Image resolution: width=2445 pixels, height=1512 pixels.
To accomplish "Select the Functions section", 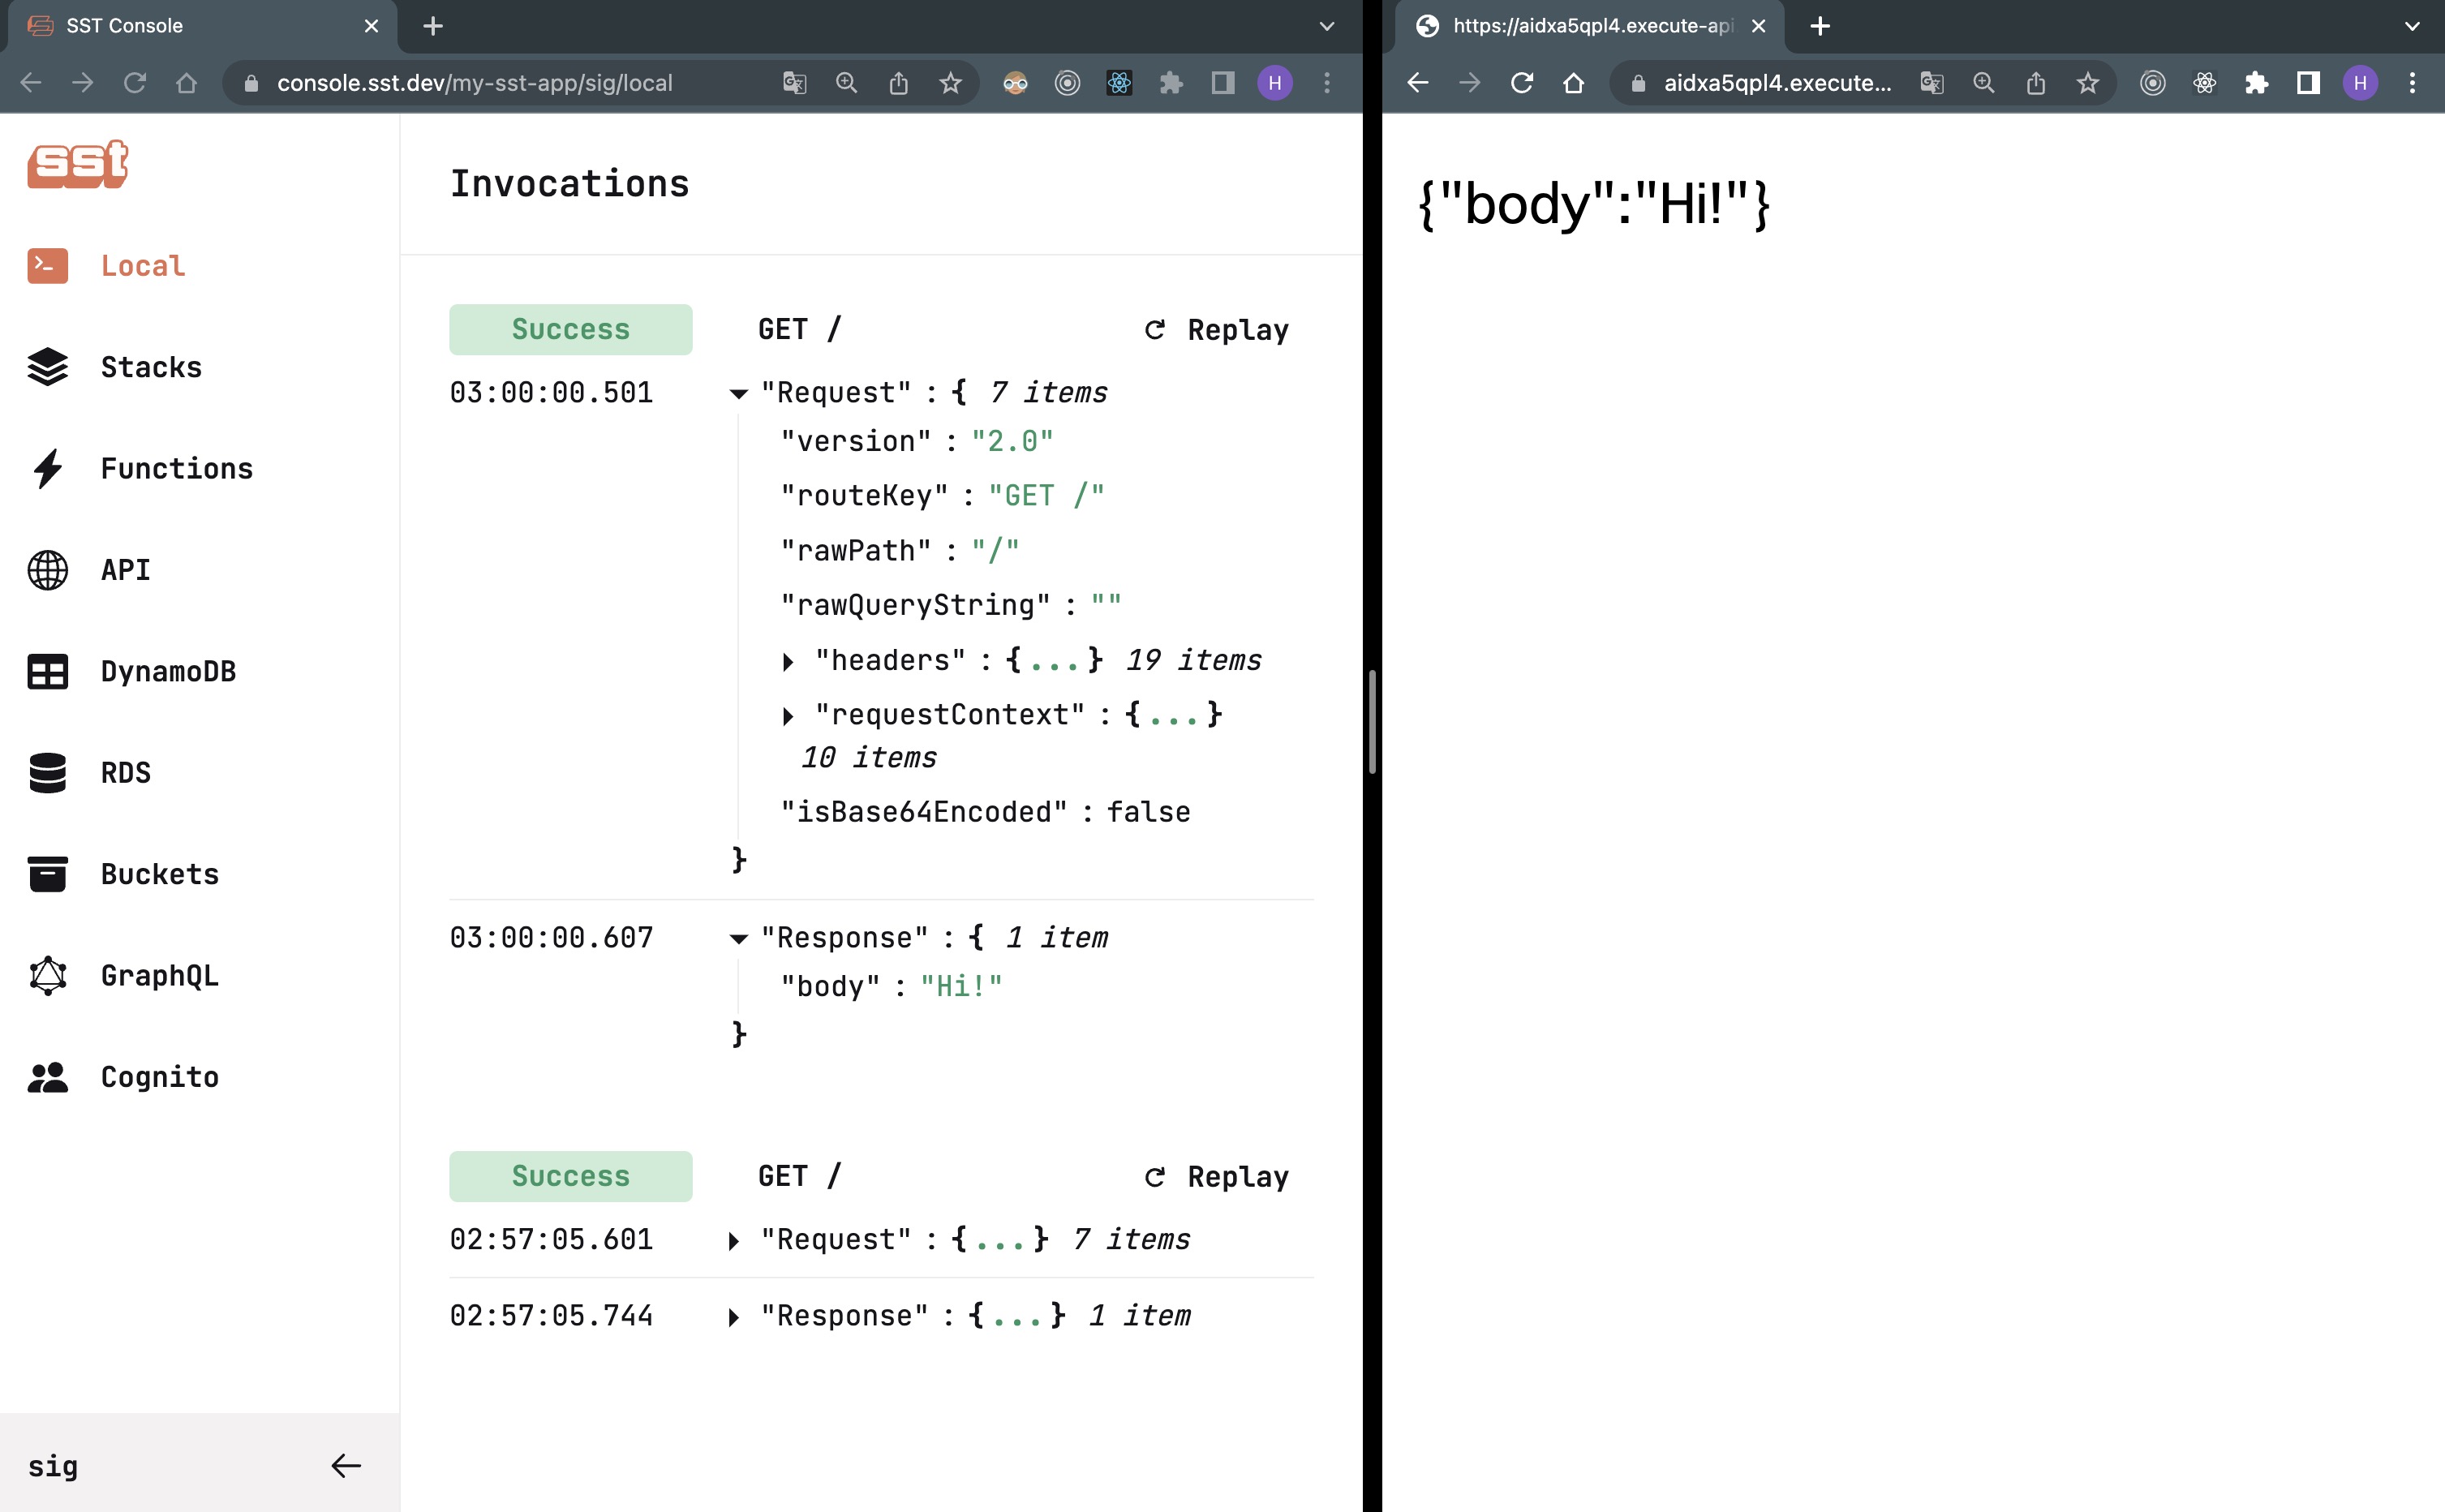I will pyautogui.click(x=176, y=468).
